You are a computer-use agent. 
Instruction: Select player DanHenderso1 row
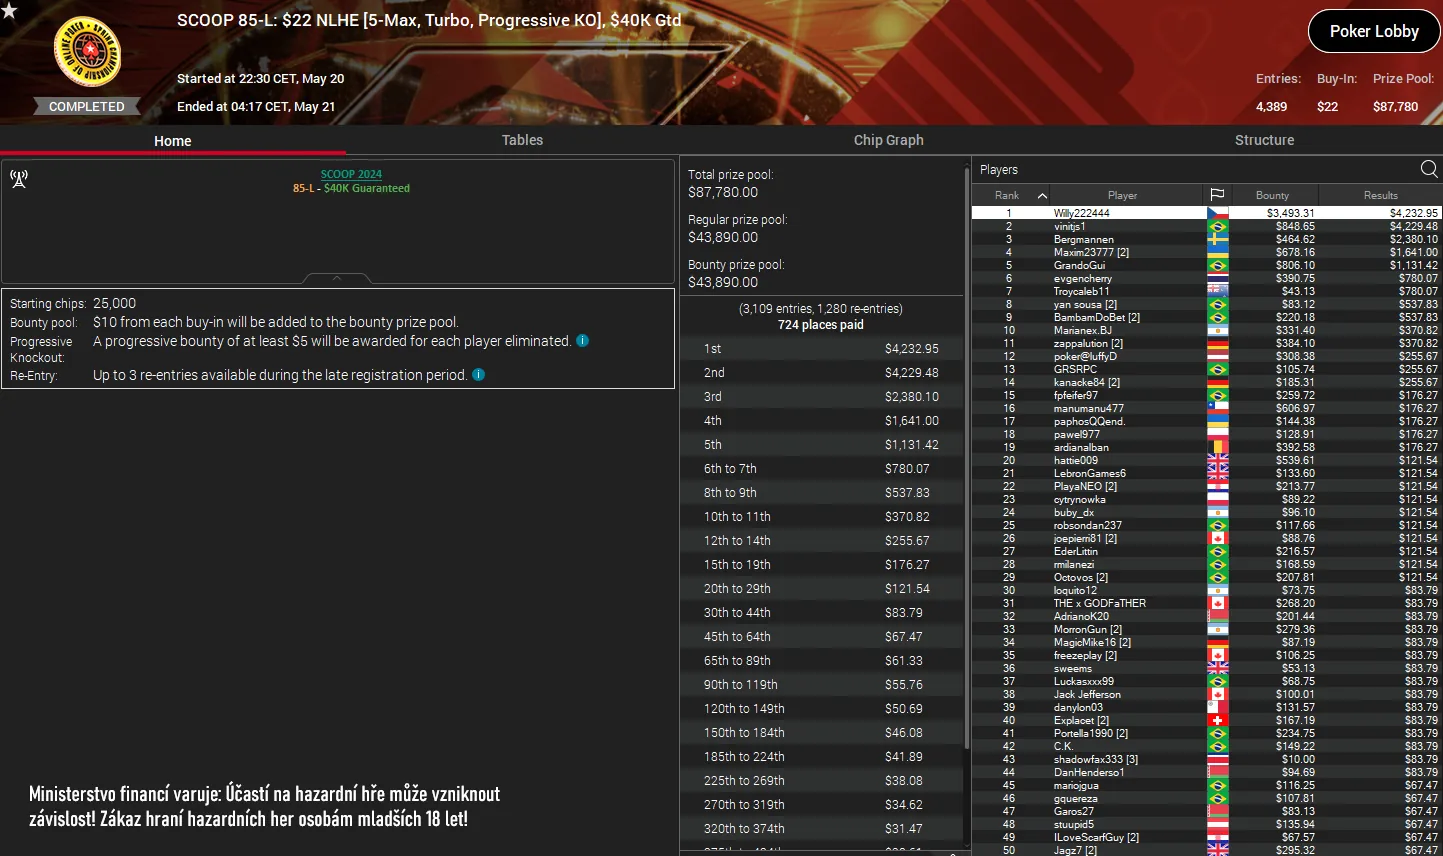1207,772
